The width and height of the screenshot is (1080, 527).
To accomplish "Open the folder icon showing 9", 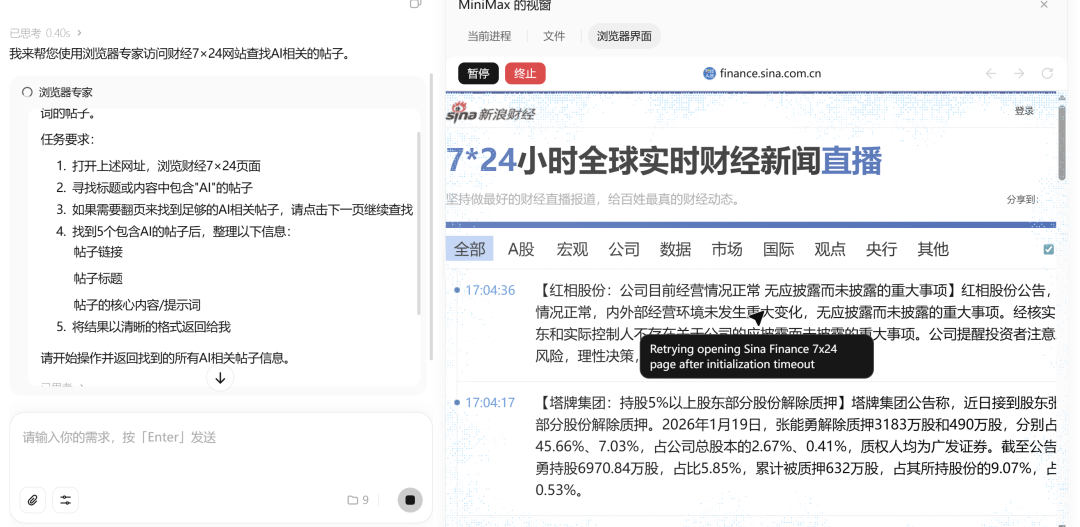I will pyautogui.click(x=357, y=500).
